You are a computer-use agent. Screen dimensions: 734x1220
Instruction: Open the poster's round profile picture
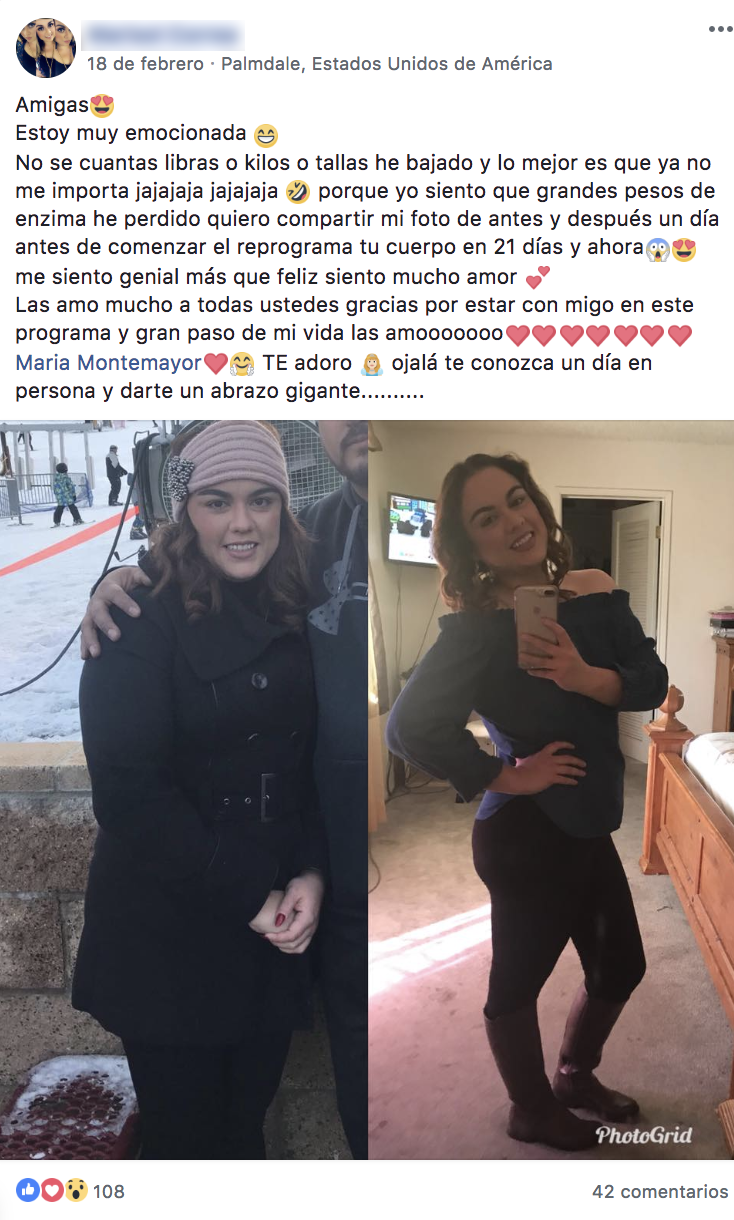point(46,48)
